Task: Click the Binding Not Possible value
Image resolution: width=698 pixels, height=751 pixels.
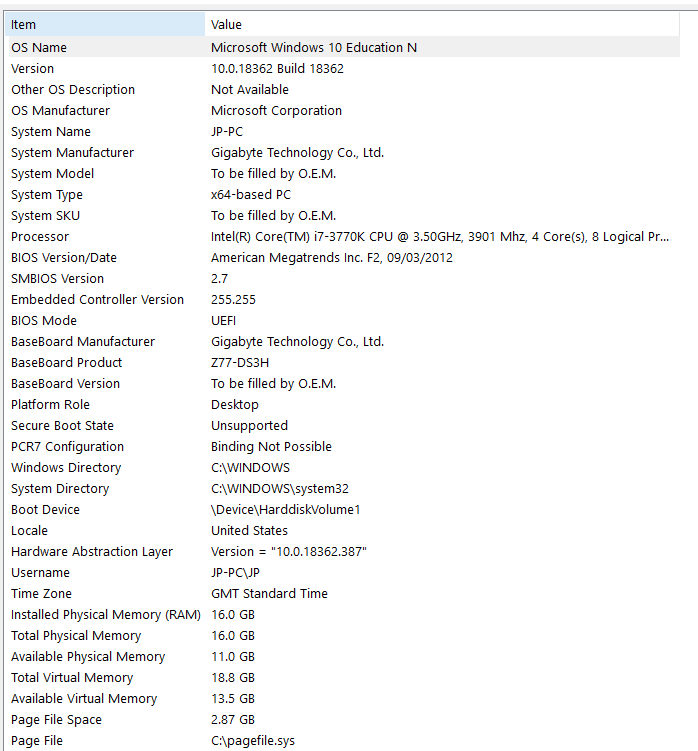Action: (x=271, y=447)
